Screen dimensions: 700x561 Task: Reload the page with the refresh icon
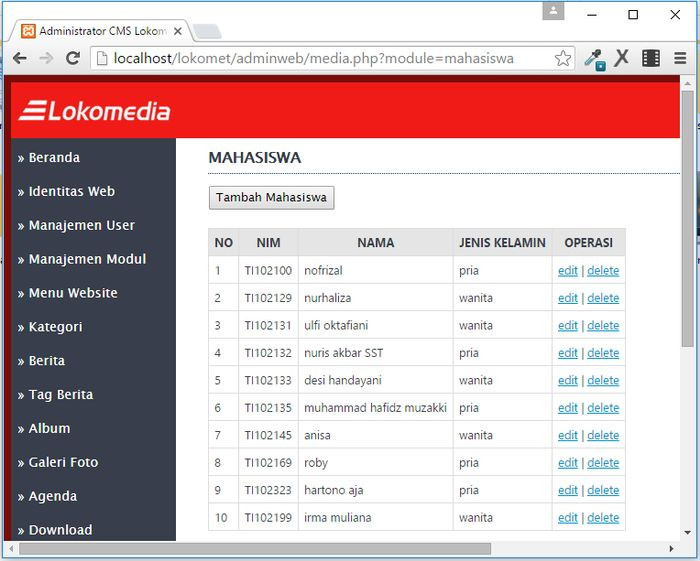click(73, 58)
